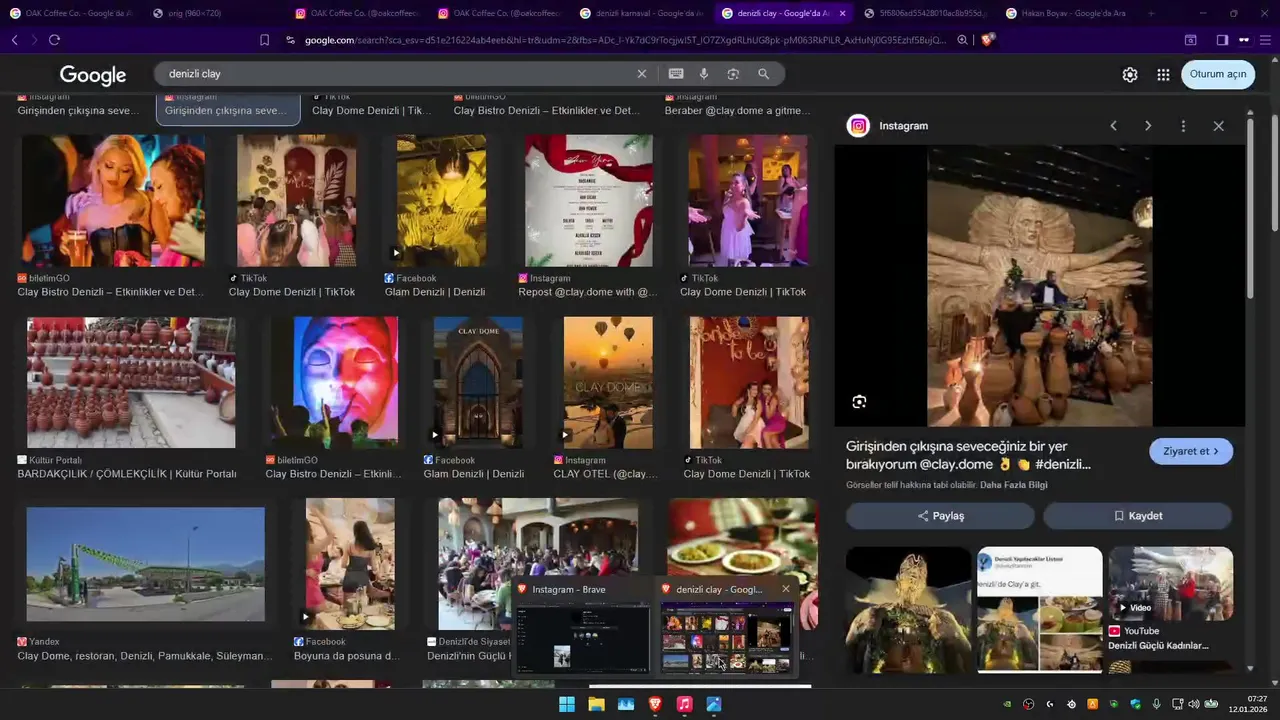Image resolution: width=1280 pixels, height=720 pixels.
Task: Open the address bar zoom magnifier
Action: [962, 40]
